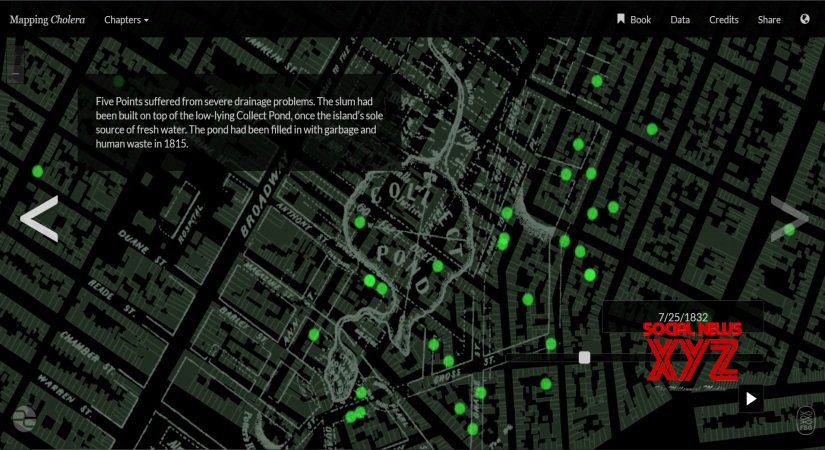Click the Mapping Cholera title link
The image size is (825, 450).
click(47, 20)
